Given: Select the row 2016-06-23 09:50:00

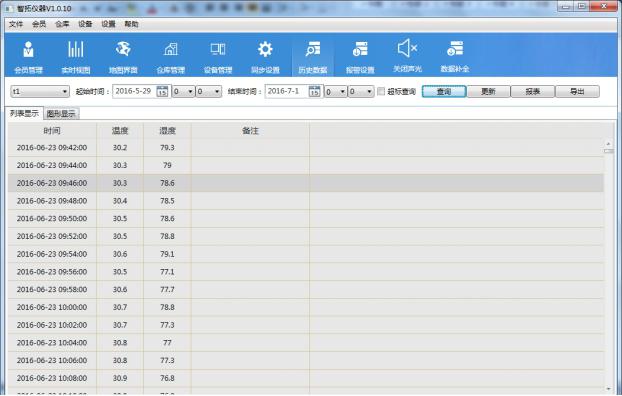Looking at the screenshot, I should coord(306,219).
